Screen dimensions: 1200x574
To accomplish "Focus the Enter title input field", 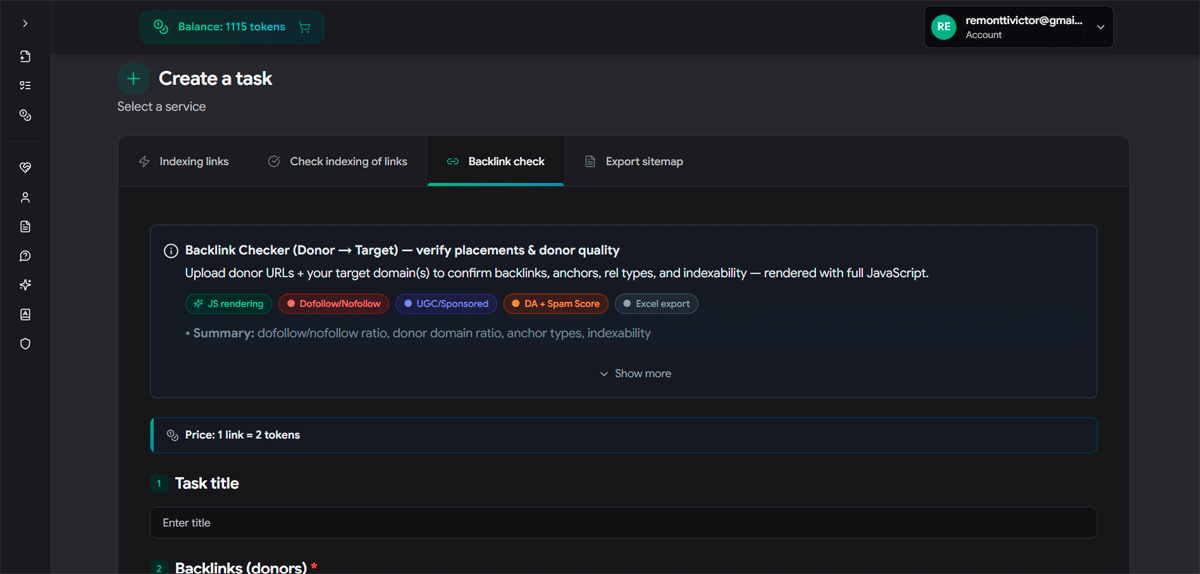I will [623, 523].
